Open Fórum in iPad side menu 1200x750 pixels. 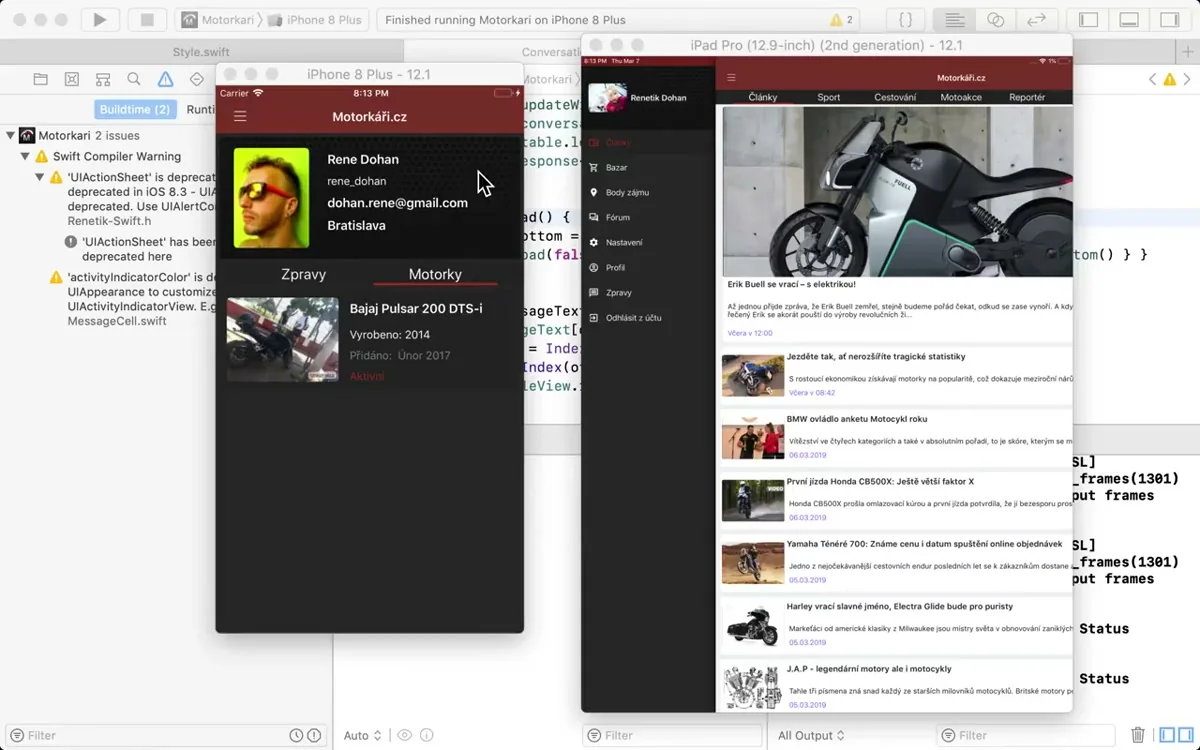pos(649,217)
